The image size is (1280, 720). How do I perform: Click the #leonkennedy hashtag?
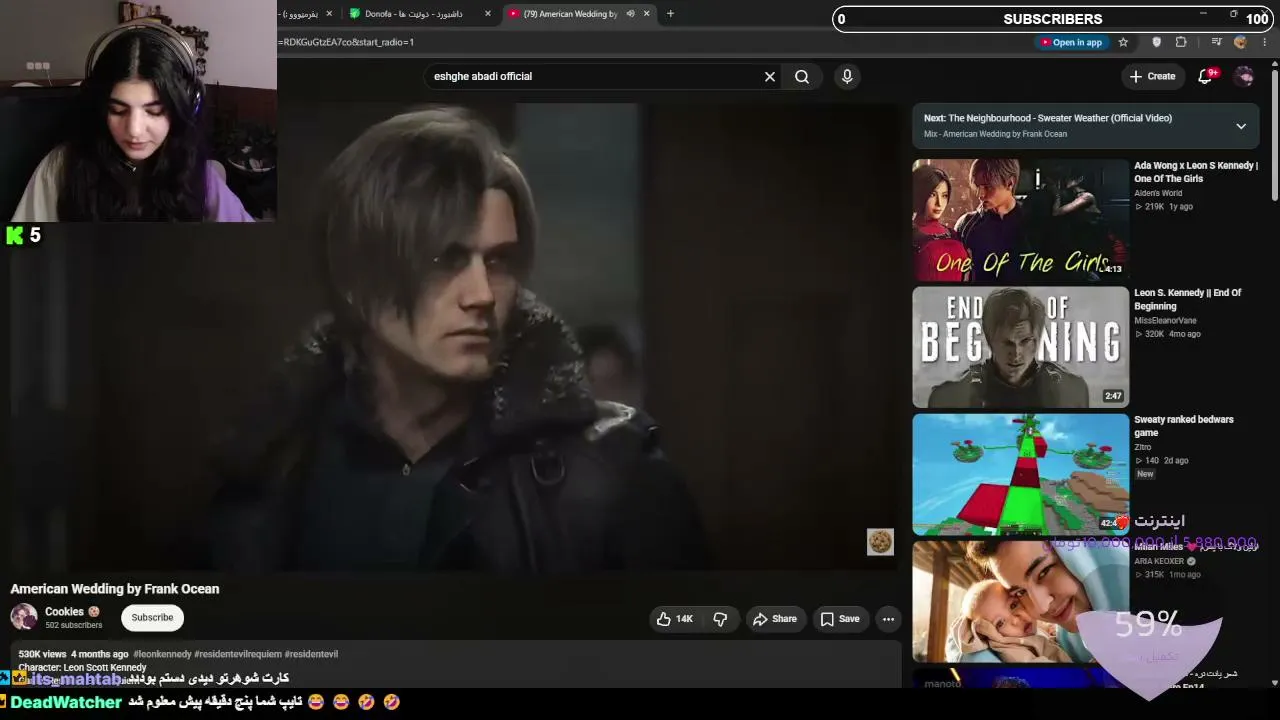tap(162, 654)
